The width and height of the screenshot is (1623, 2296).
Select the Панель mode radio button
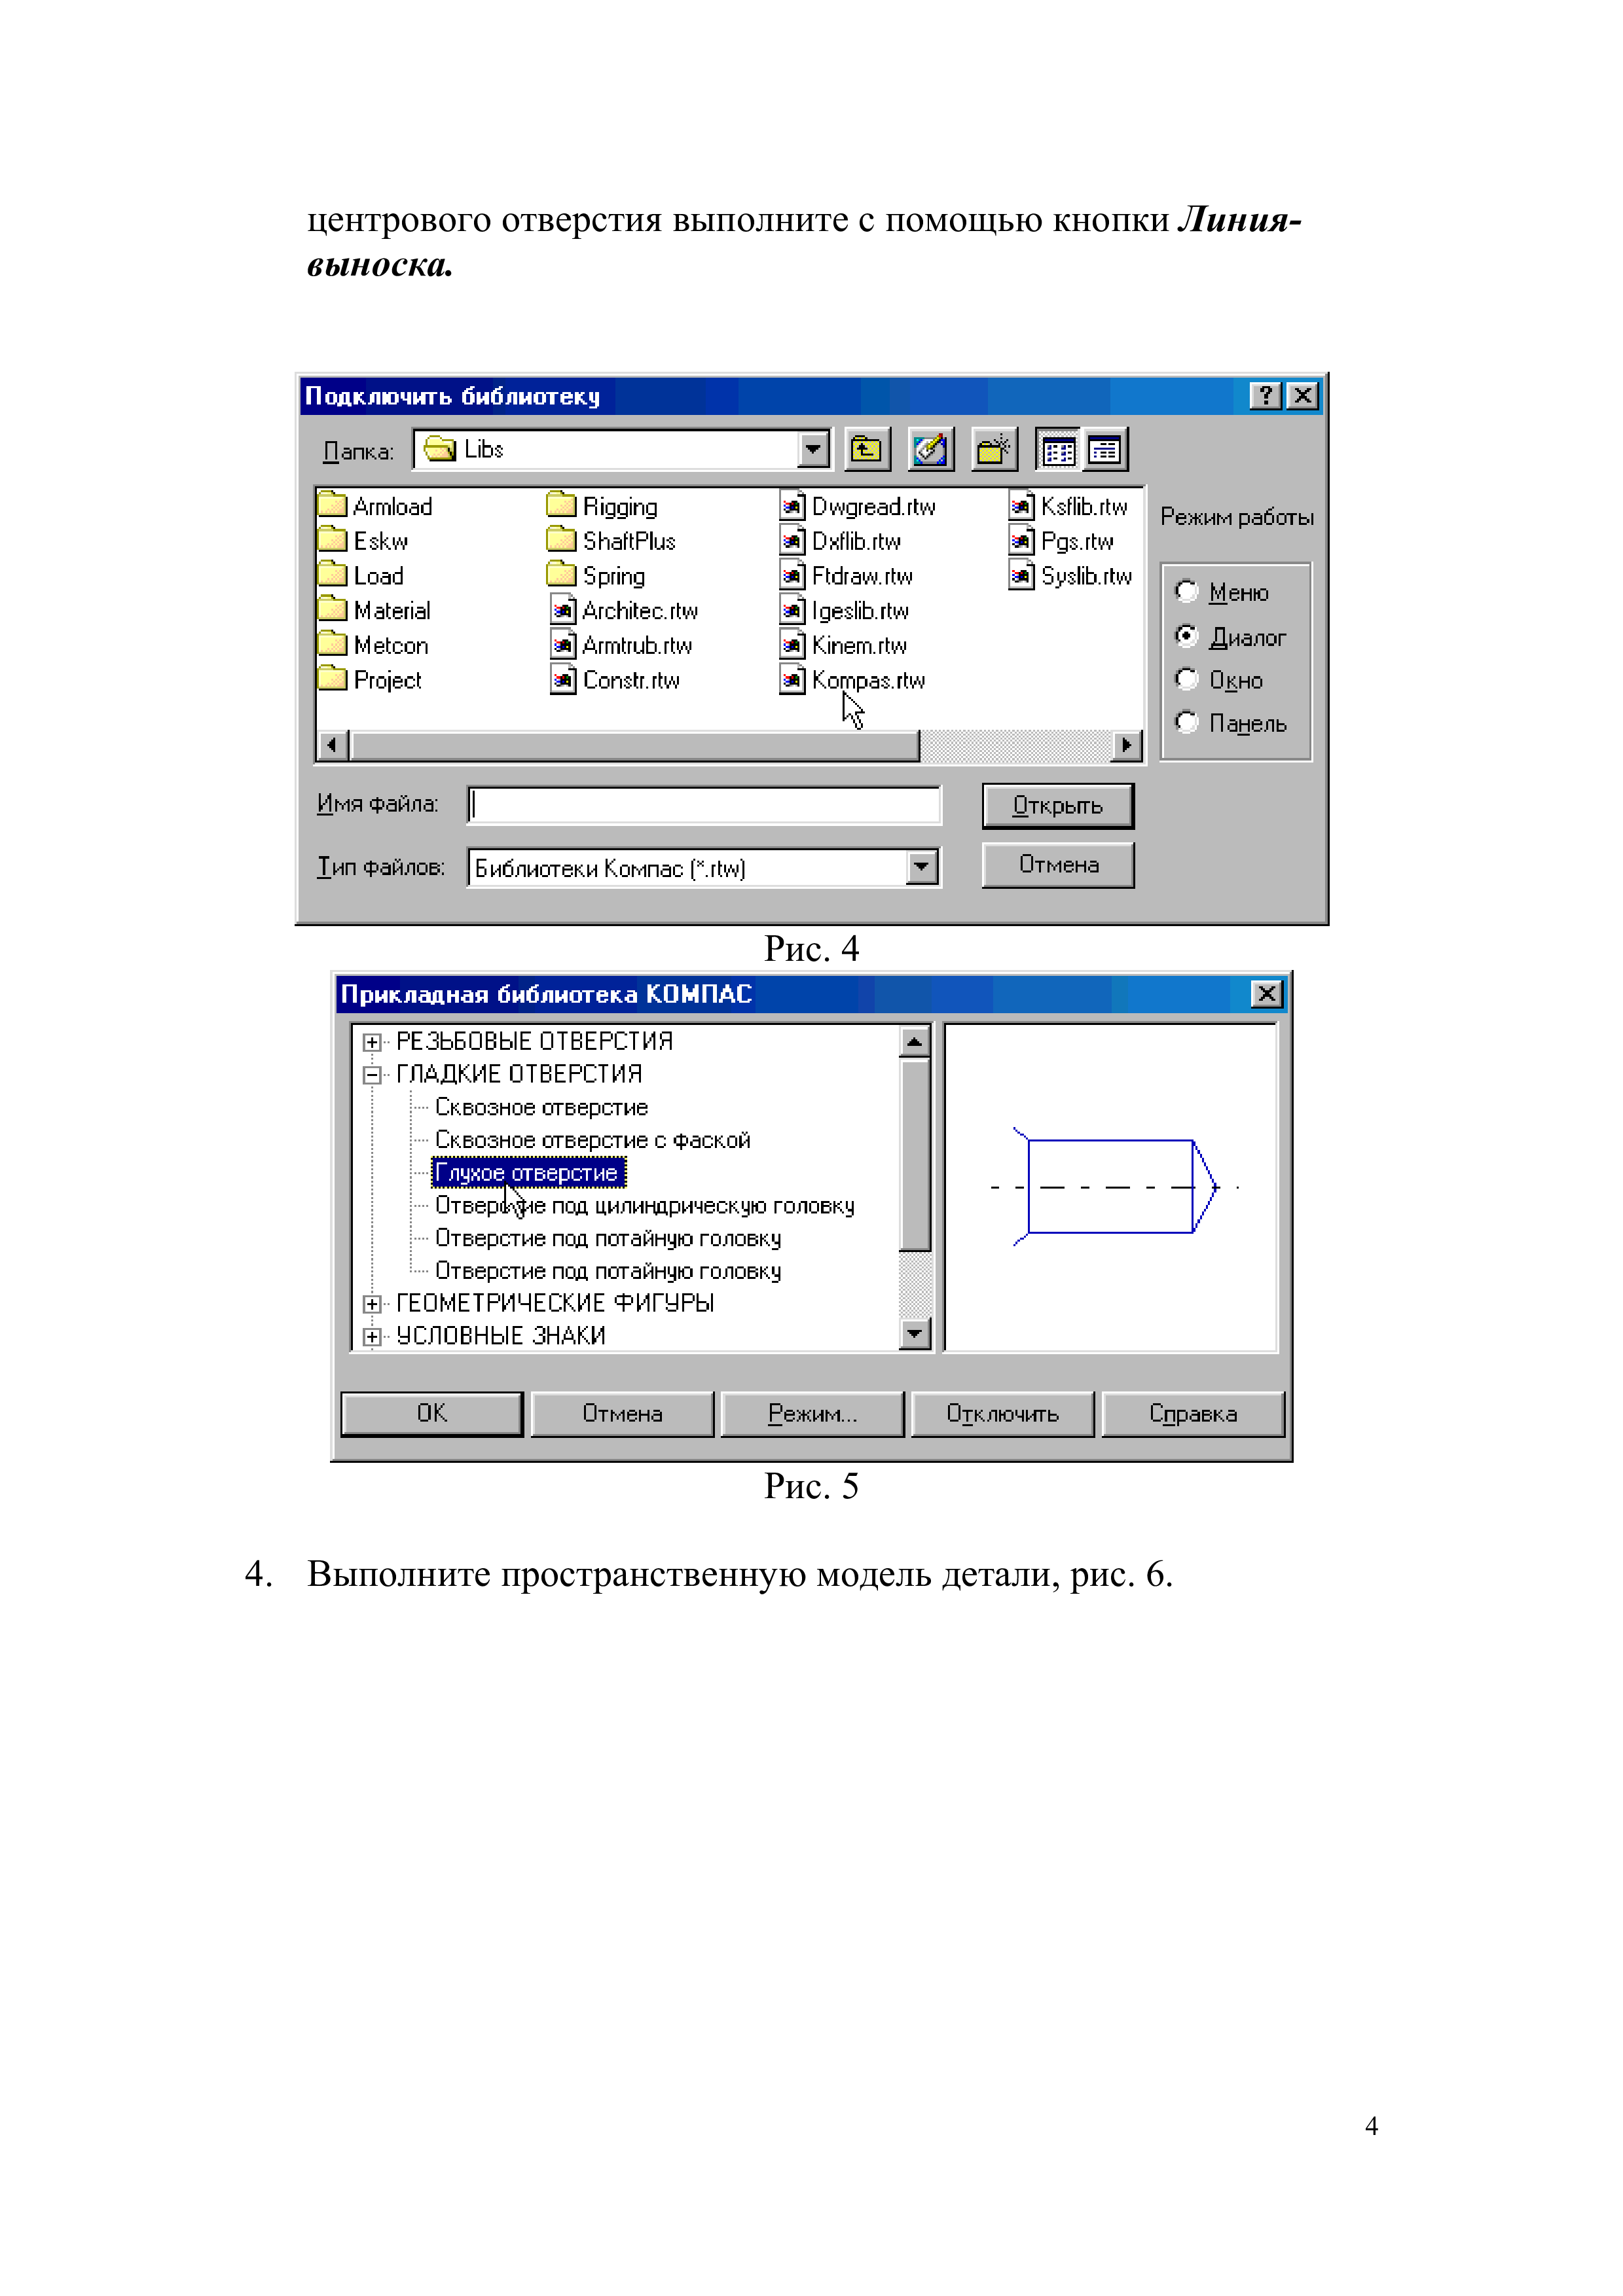1187,722
